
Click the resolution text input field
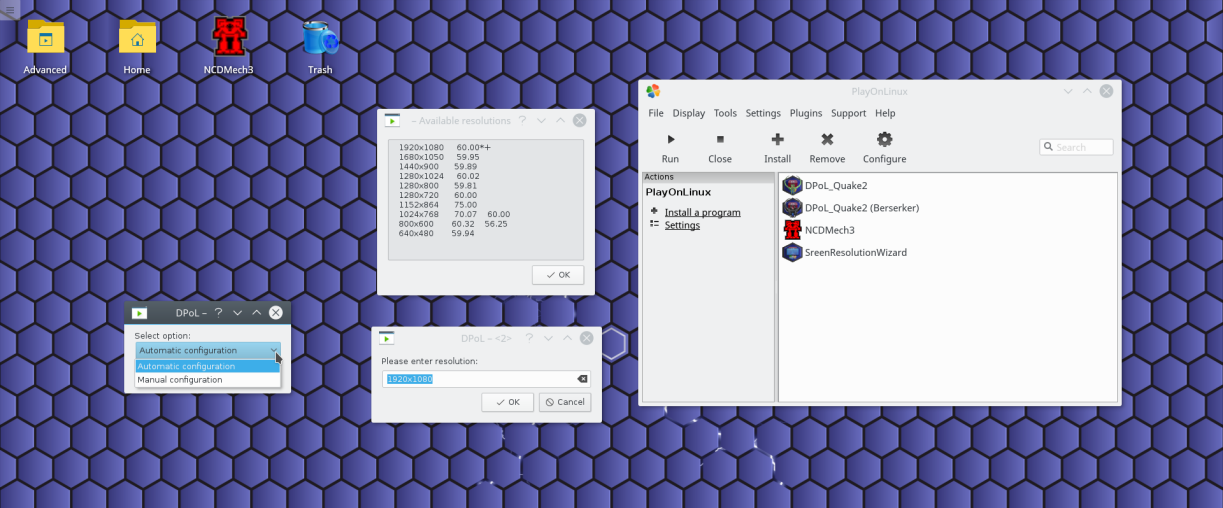[486, 379]
